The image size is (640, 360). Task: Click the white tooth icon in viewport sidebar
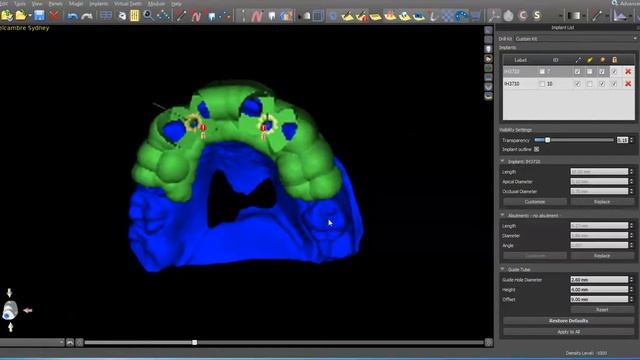pos(488,49)
